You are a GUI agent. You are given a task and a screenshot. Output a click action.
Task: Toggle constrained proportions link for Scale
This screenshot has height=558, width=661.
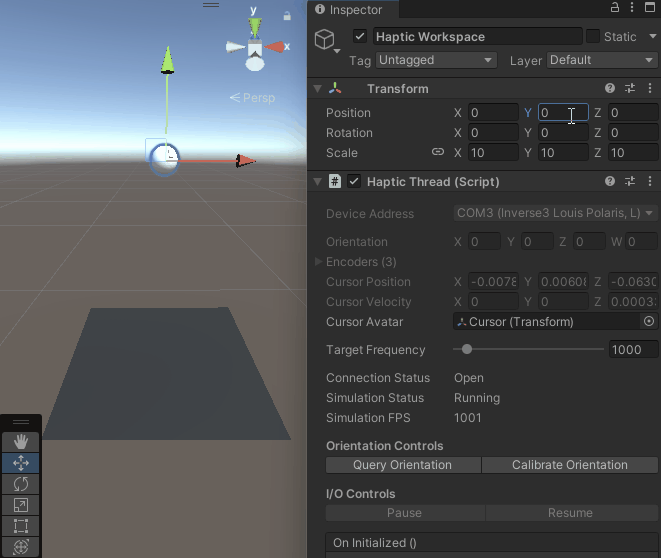438,152
